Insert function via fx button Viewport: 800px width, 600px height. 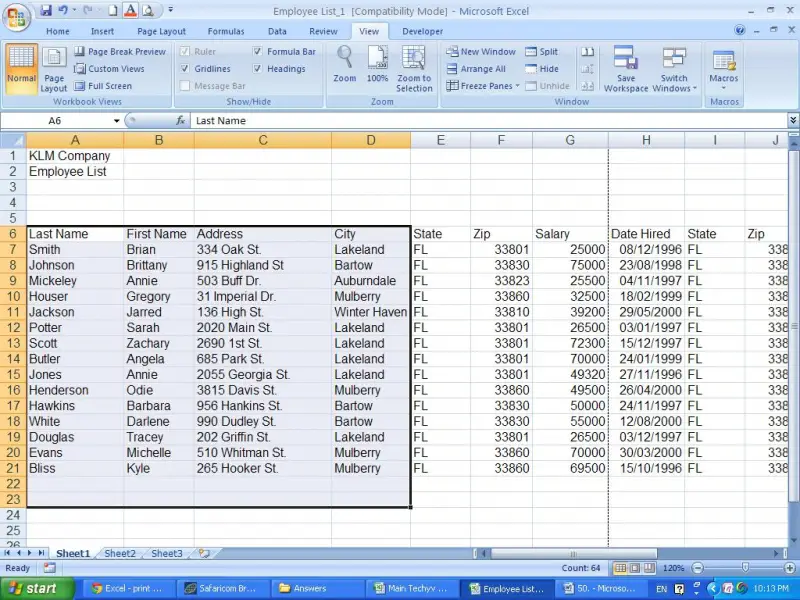[x=181, y=120]
